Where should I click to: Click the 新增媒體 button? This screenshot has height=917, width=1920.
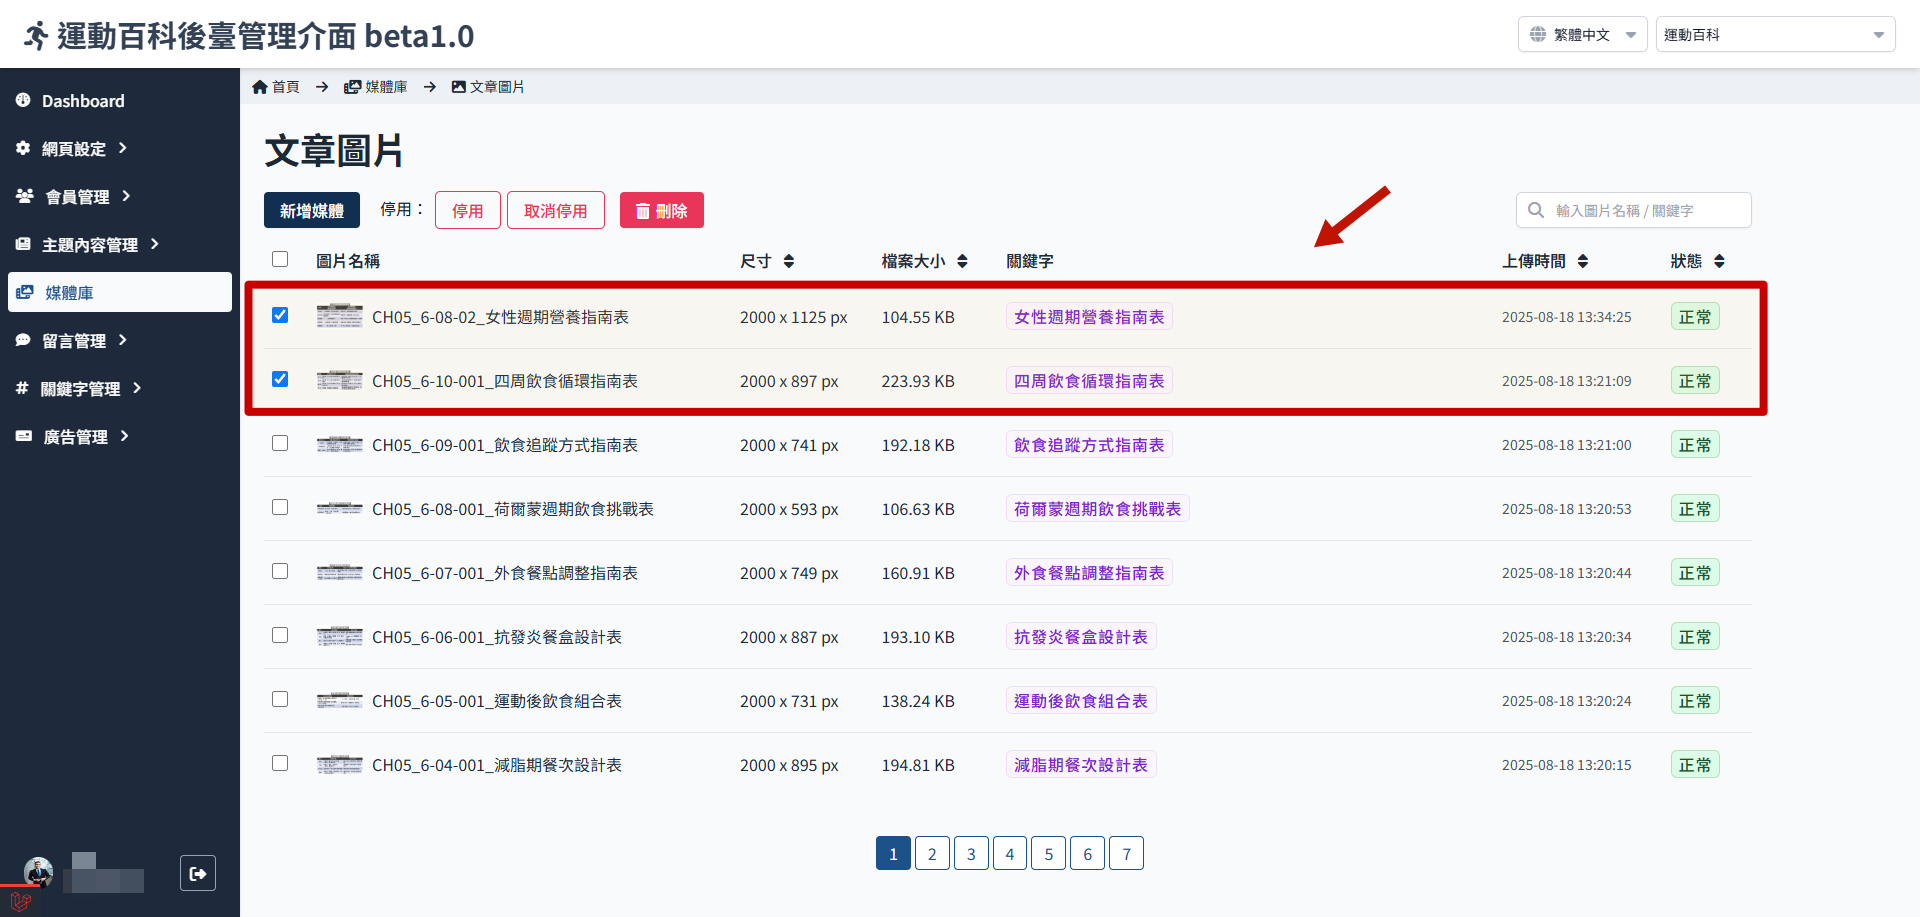(312, 210)
